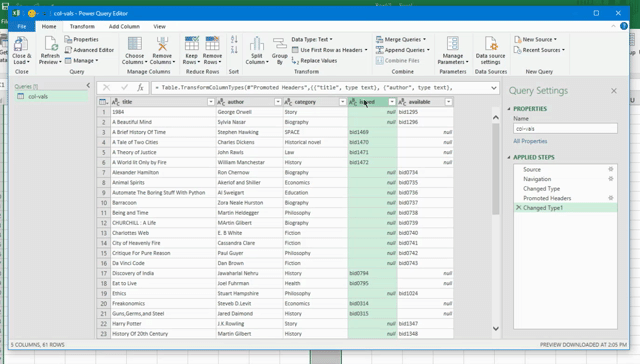Select the col-vals query

51,96
